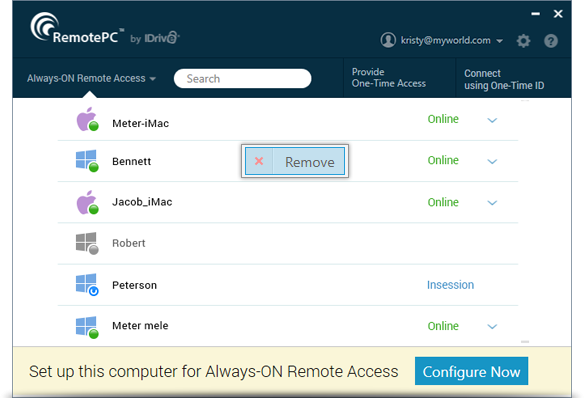The height and width of the screenshot is (398, 584).
Task: Click the Windows icon for Peterson
Action: 87,285
